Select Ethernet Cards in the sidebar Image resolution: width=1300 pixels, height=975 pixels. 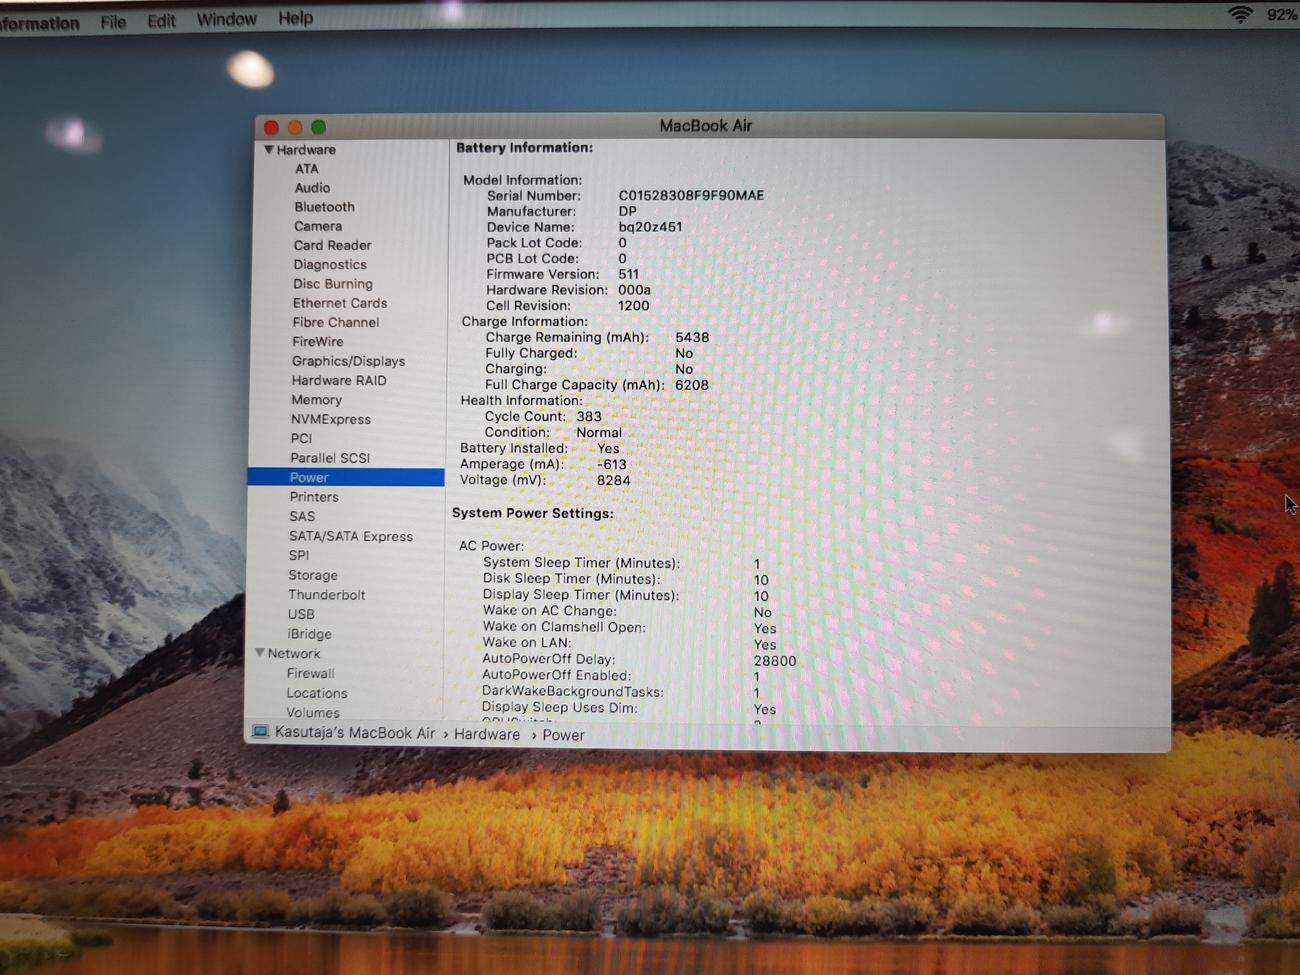(340, 303)
